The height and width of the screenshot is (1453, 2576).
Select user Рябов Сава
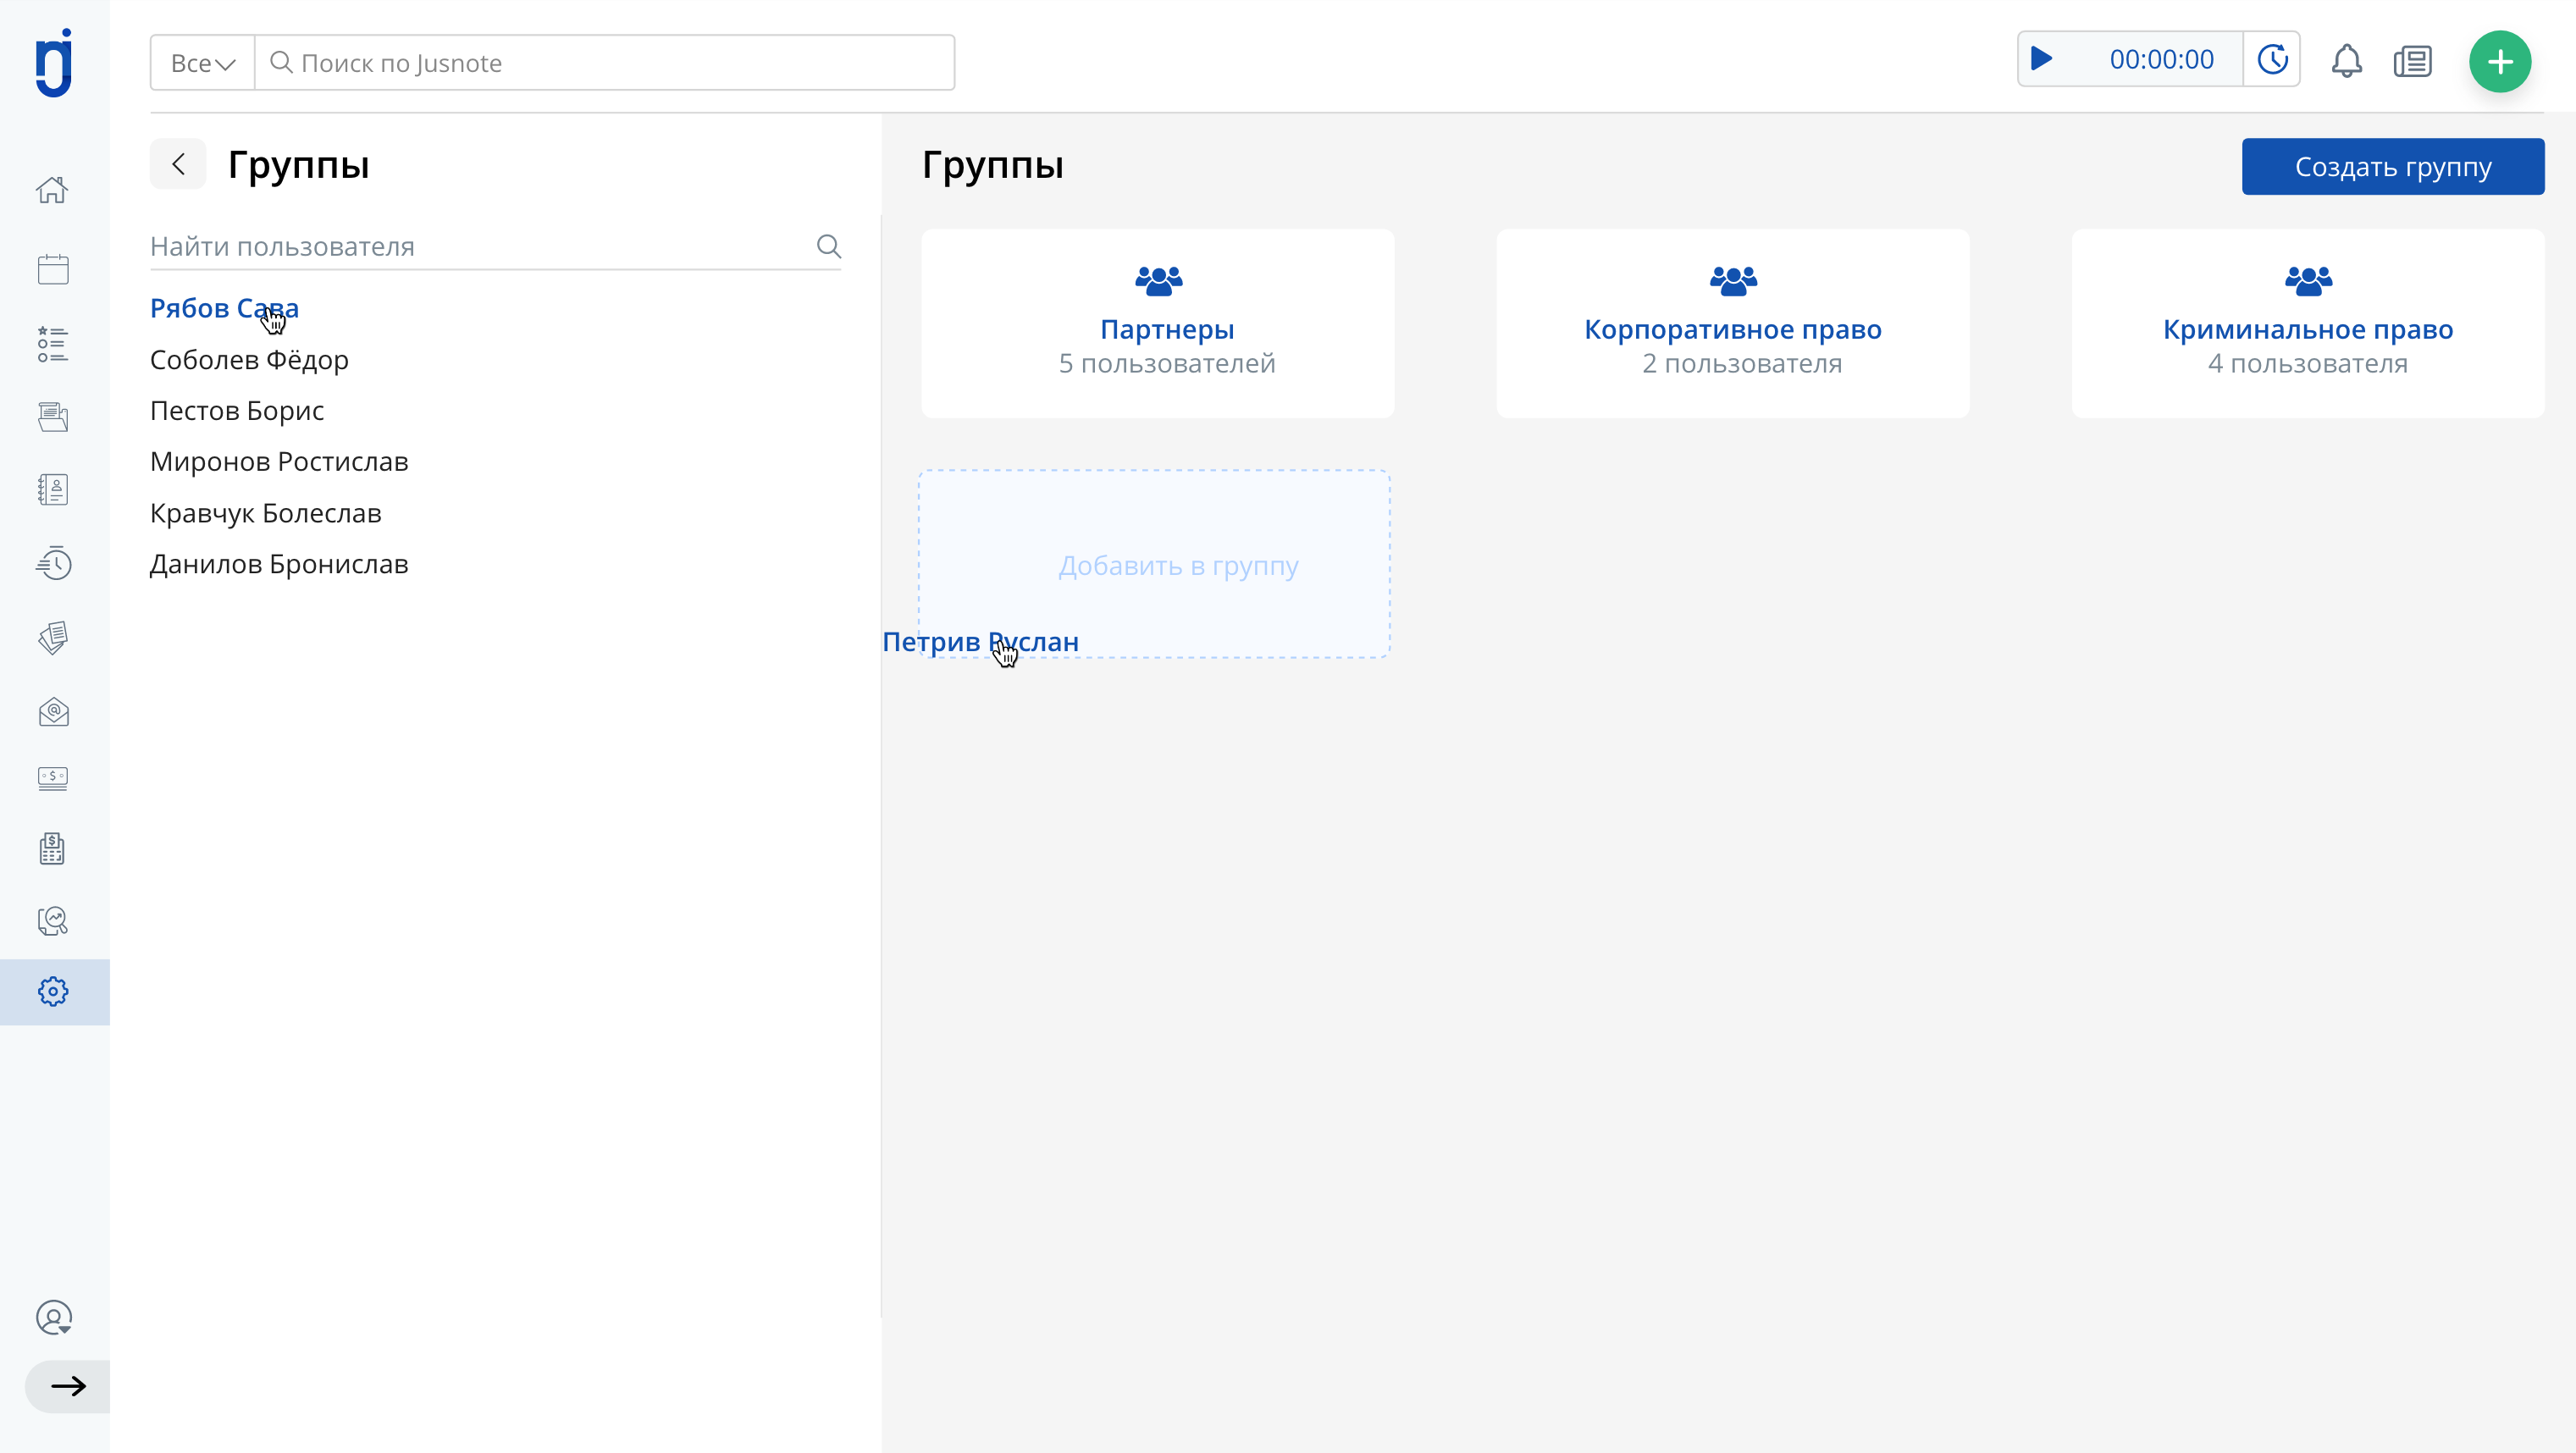coord(224,308)
